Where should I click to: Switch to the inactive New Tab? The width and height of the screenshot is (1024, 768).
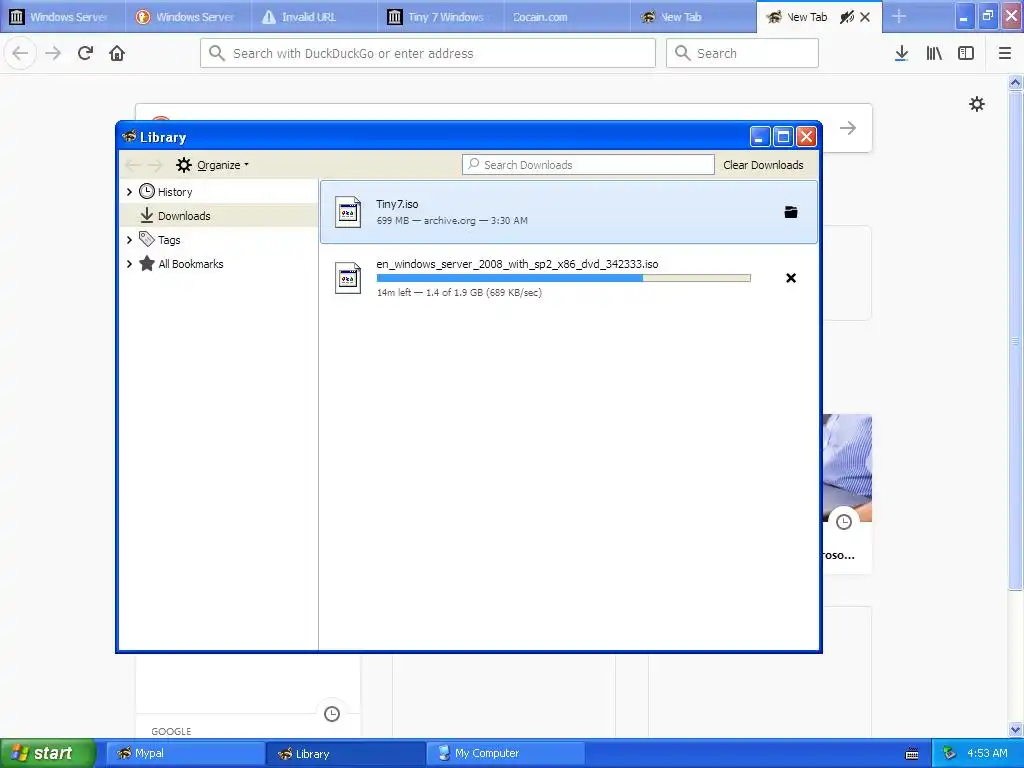[x=692, y=17]
